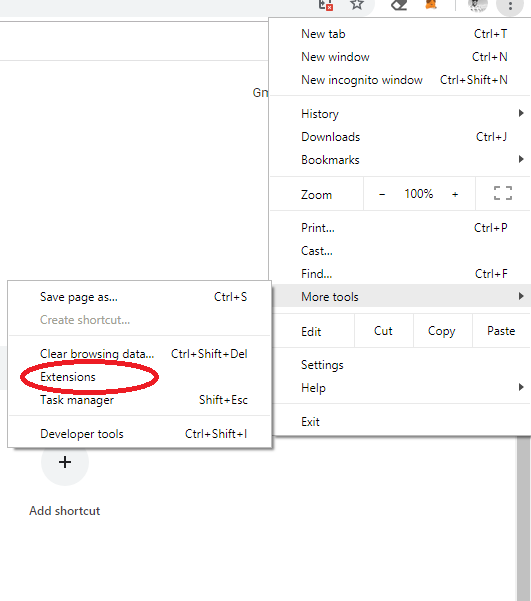Screen dimensions: 531x601
Task: Toggle fullscreen mode icon in Zoom row
Action: (x=503, y=193)
